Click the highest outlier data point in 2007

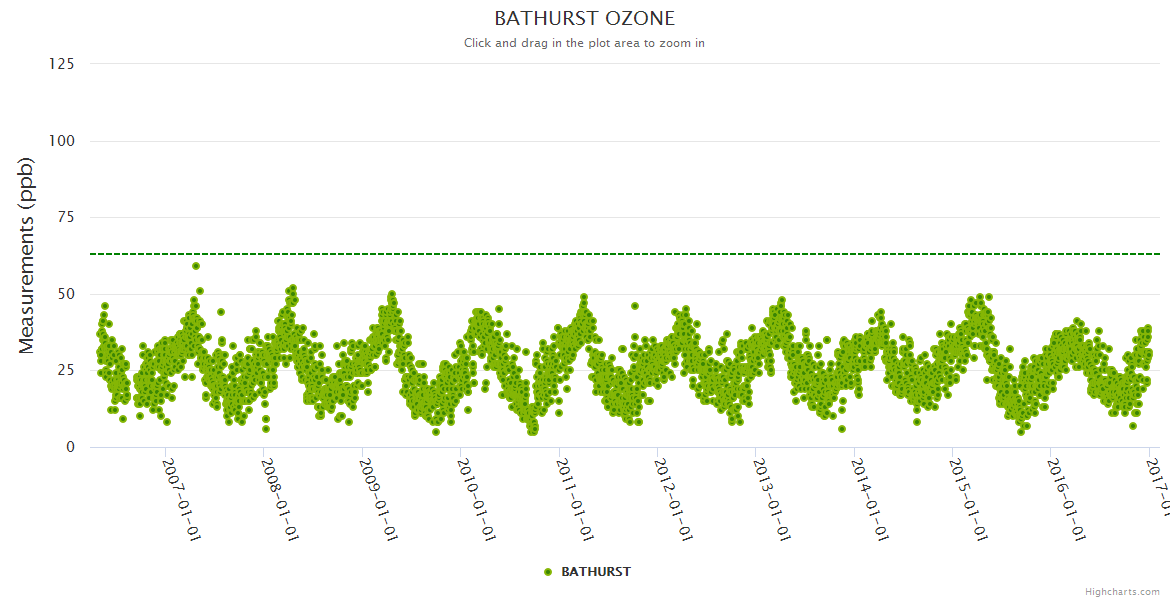tap(196, 266)
